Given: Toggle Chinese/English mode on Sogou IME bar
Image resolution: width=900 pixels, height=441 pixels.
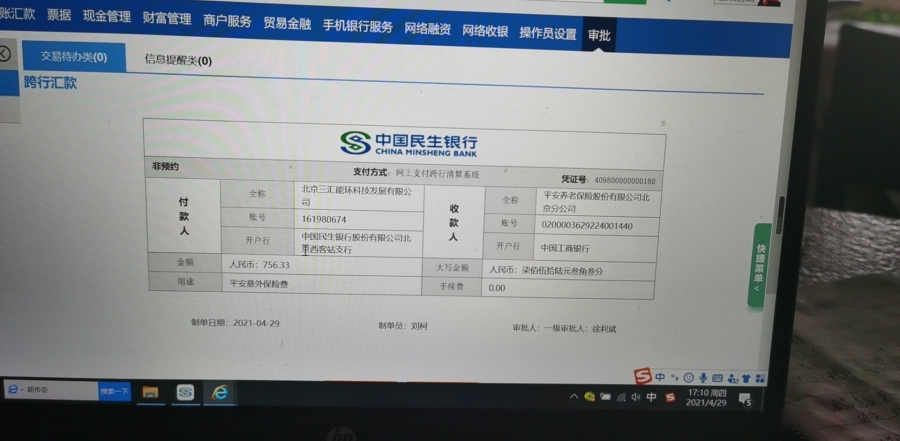Looking at the screenshot, I should point(660,377).
